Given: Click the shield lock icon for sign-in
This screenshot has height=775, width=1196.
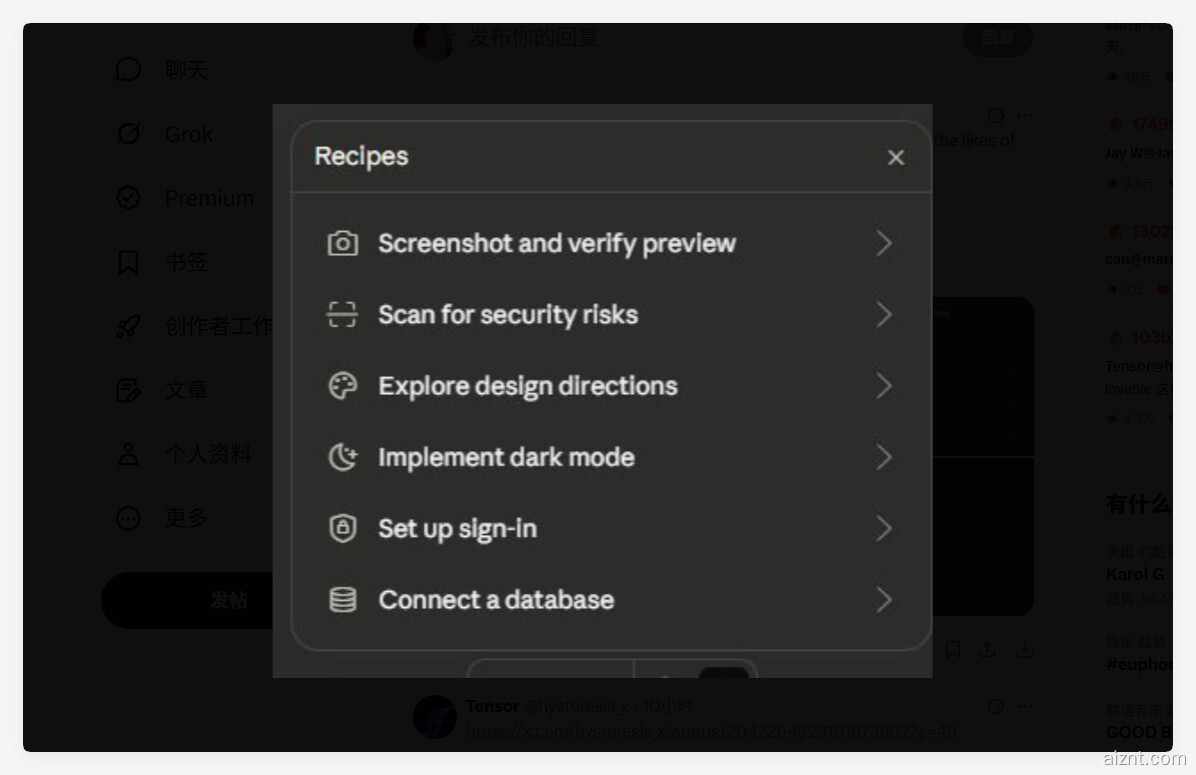Looking at the screenshot, I should point(343,529).
